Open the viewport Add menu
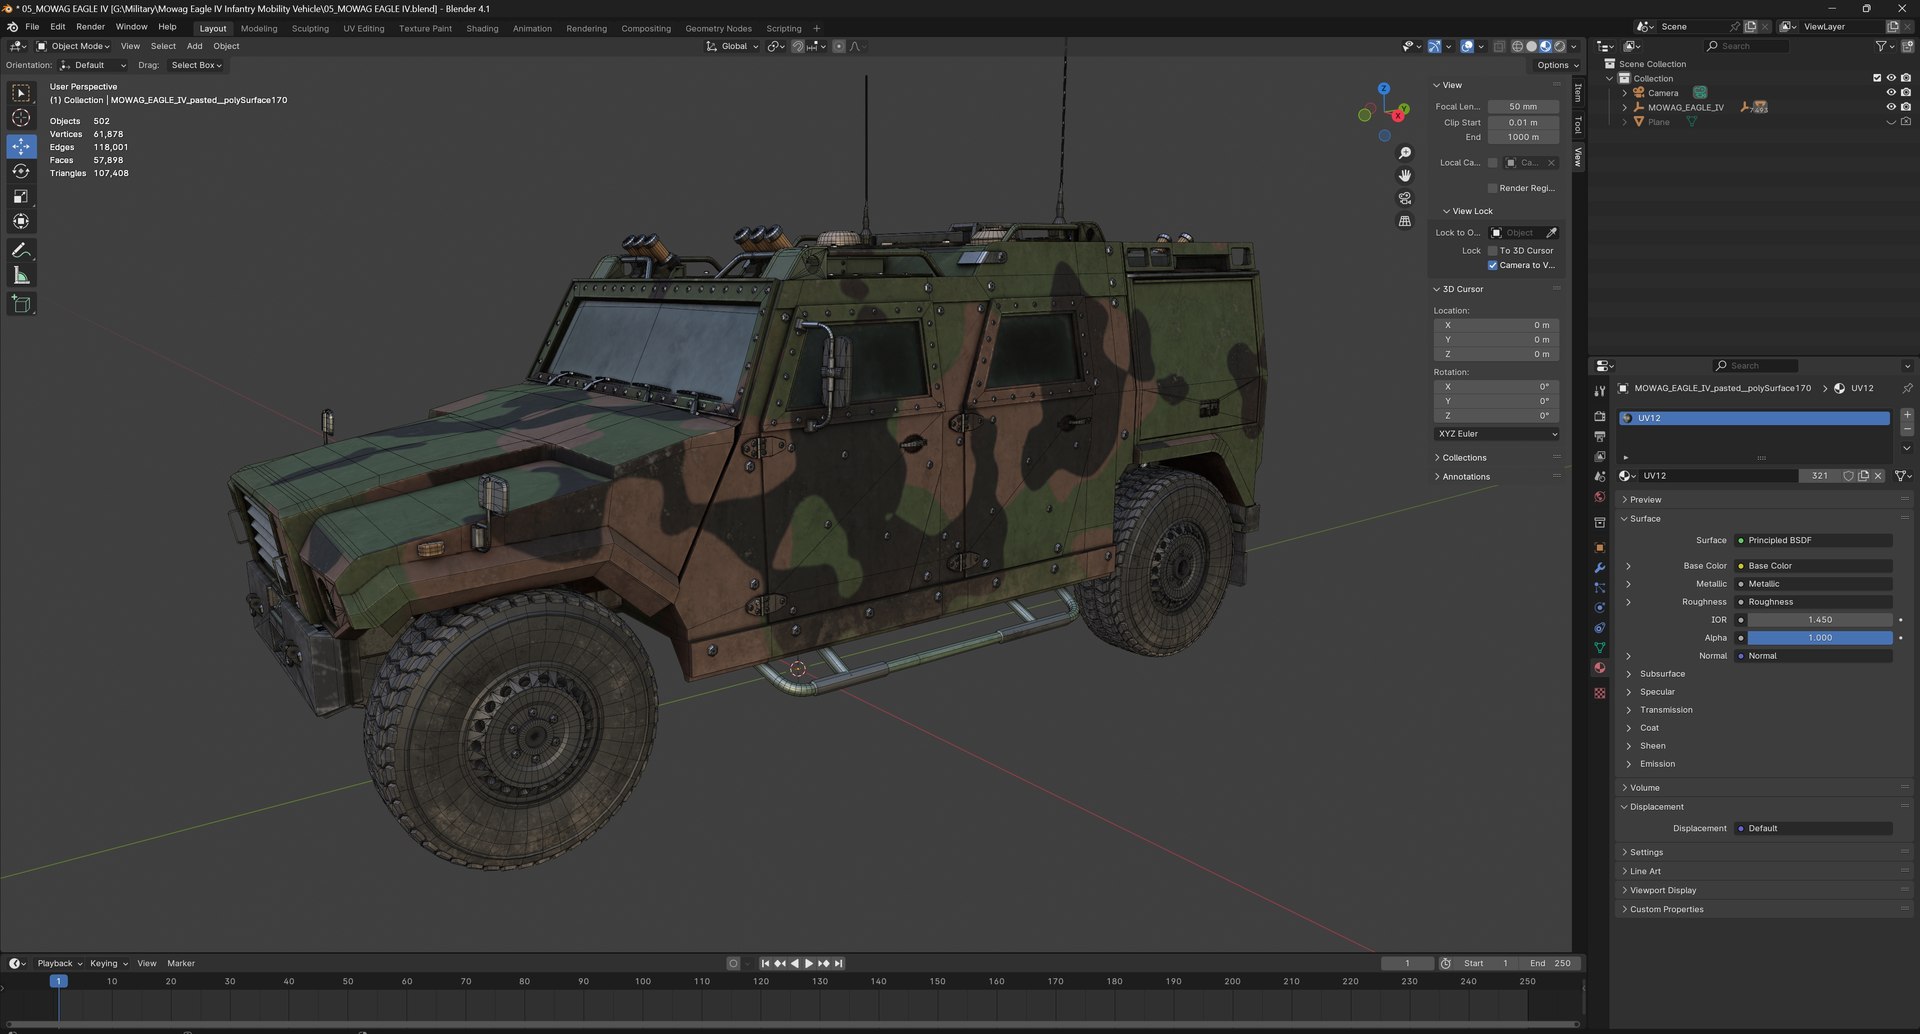 pyautogui.click(x=194, y=46)
